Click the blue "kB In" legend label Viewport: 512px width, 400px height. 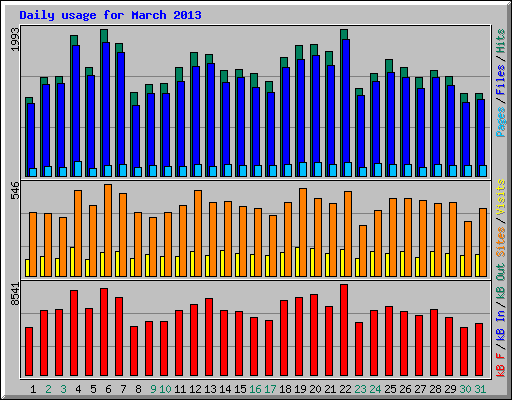pos(501,325)
